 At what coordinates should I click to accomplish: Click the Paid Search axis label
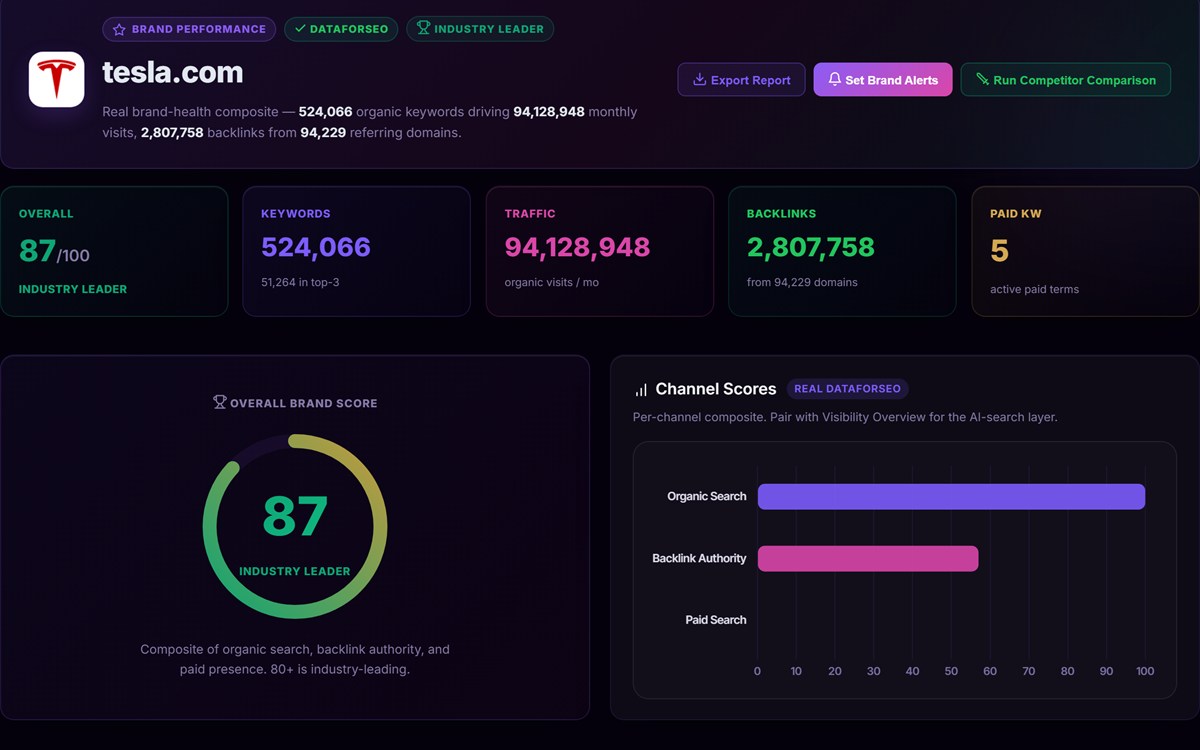coord(716,620)
